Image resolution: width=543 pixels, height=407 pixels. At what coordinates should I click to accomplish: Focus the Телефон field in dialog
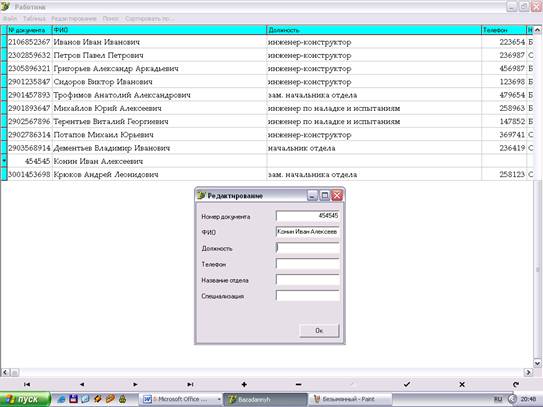click(x=308, y=264)
